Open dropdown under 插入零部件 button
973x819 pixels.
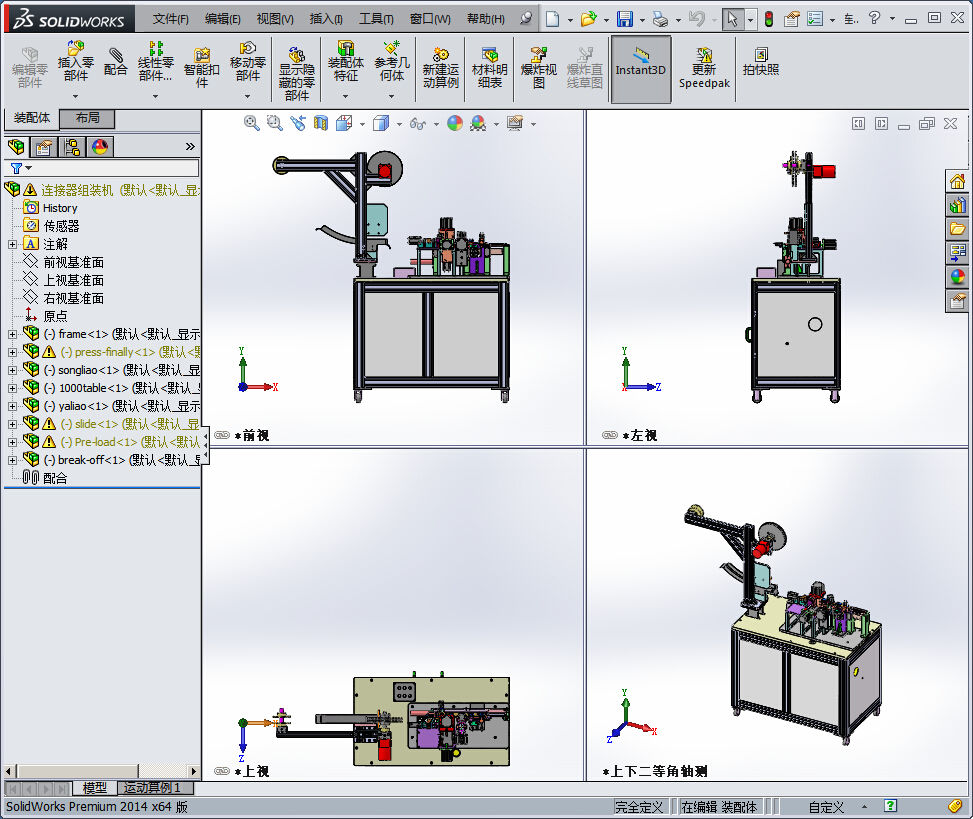tap(76, 96)
